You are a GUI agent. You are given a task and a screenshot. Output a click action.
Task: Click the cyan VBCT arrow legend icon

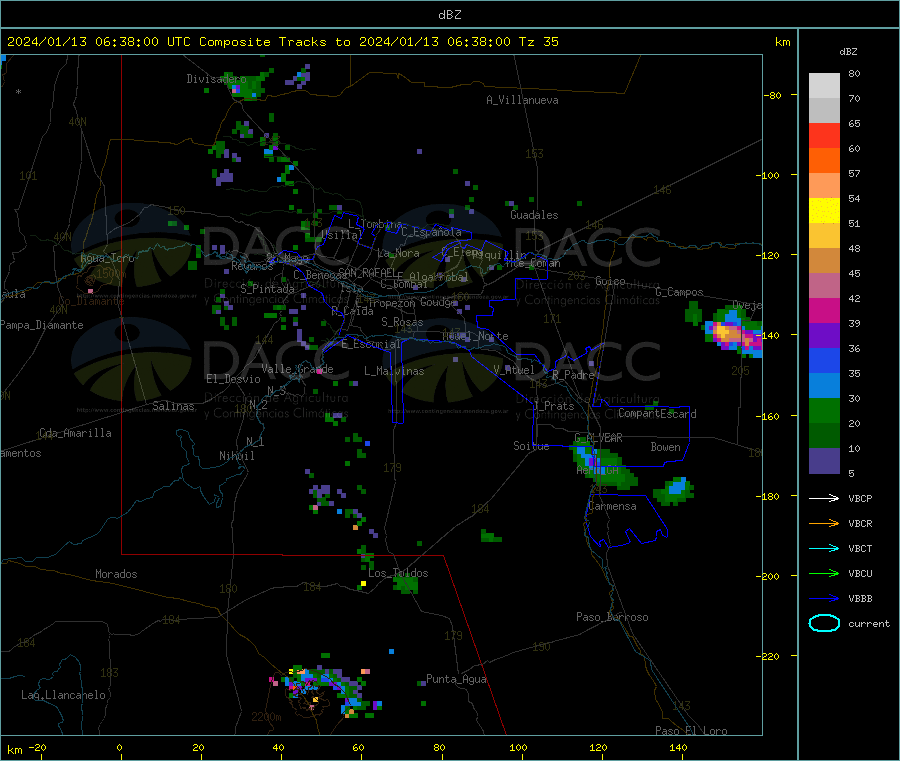(x=824, y=549)
